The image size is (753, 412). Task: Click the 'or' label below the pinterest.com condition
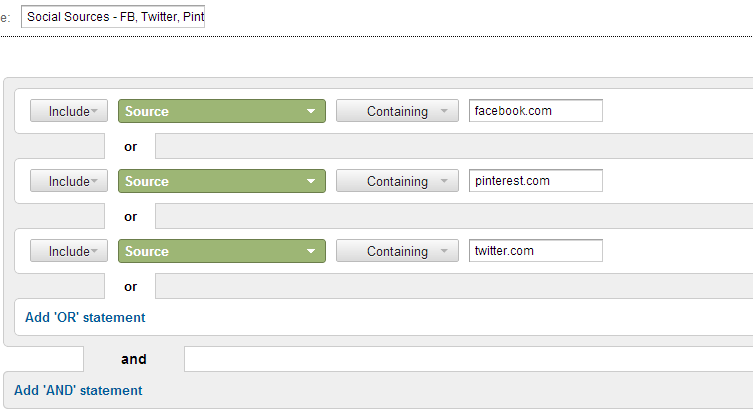pyautogui.click(x=130, y=217)
